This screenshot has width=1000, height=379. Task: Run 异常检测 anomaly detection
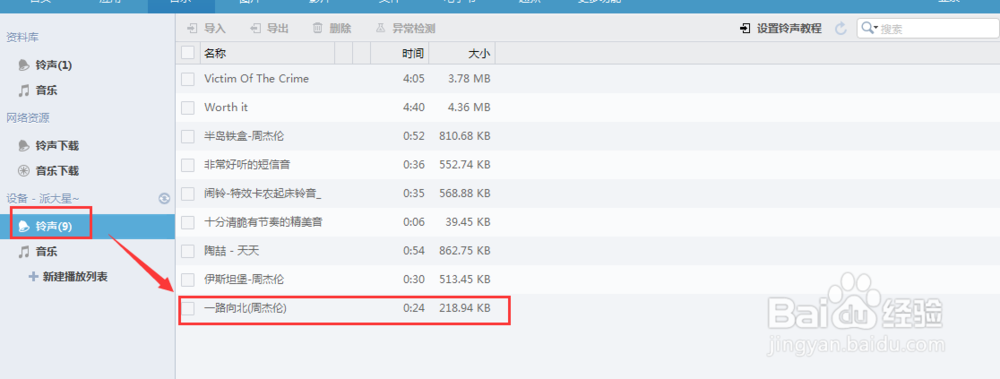click(405, 28)
